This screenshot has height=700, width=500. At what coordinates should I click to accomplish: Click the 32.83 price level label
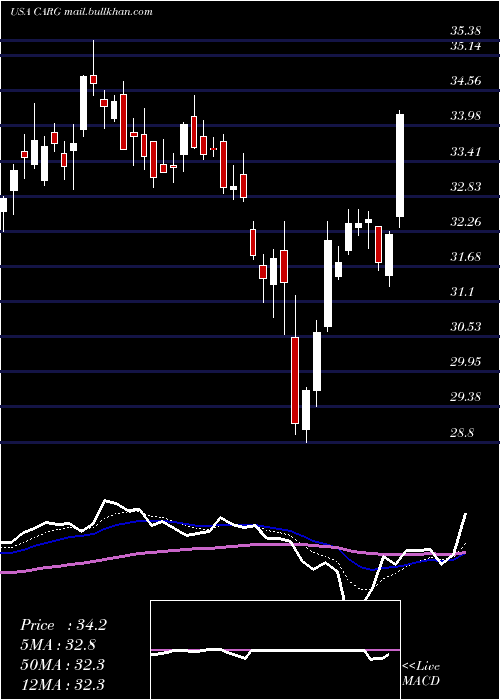465,187
